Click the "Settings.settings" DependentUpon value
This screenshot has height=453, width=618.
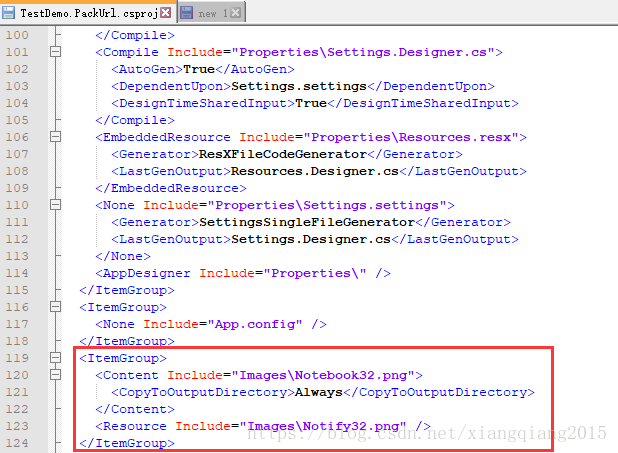[299, 86]
